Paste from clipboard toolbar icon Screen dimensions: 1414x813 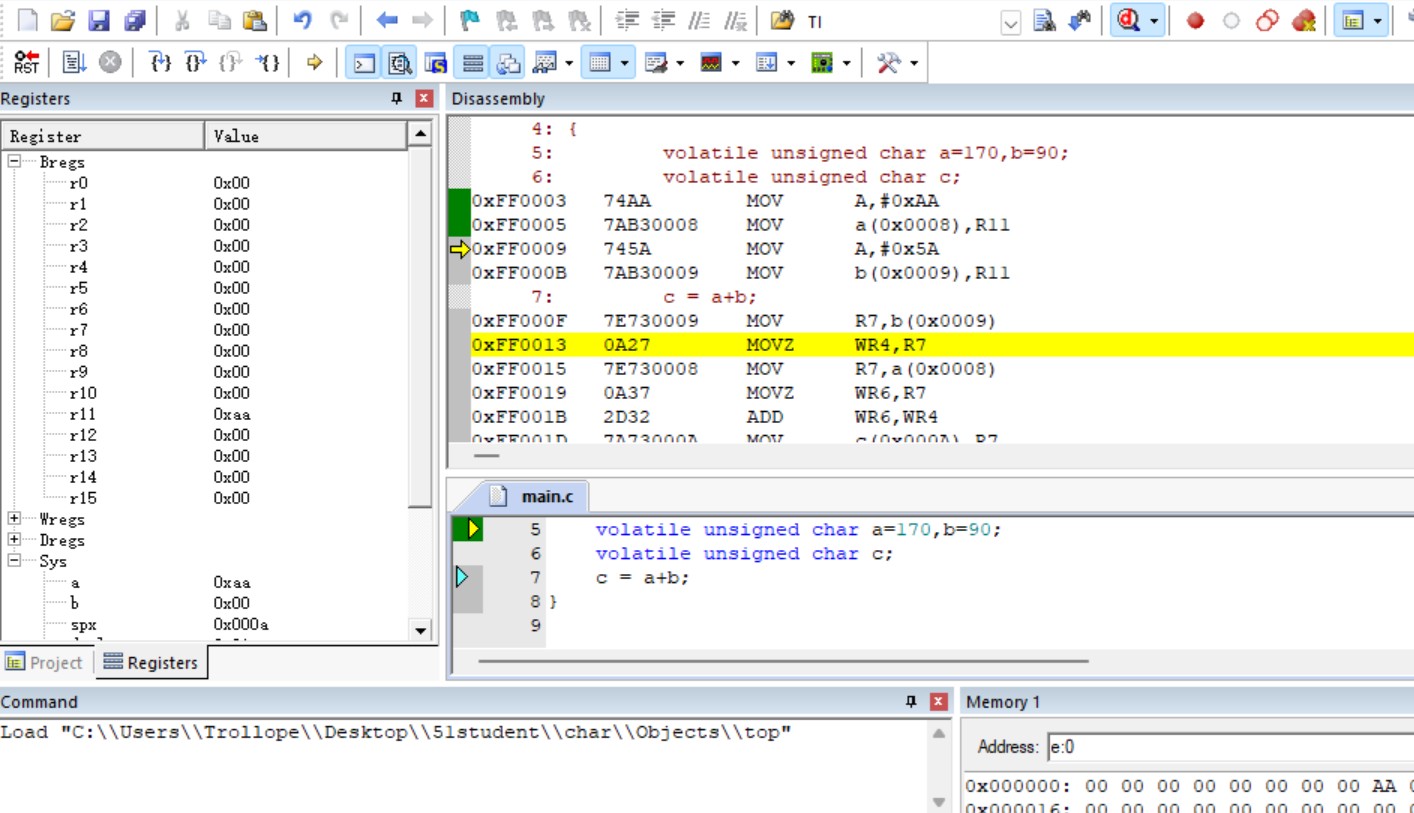click(254, 20)
